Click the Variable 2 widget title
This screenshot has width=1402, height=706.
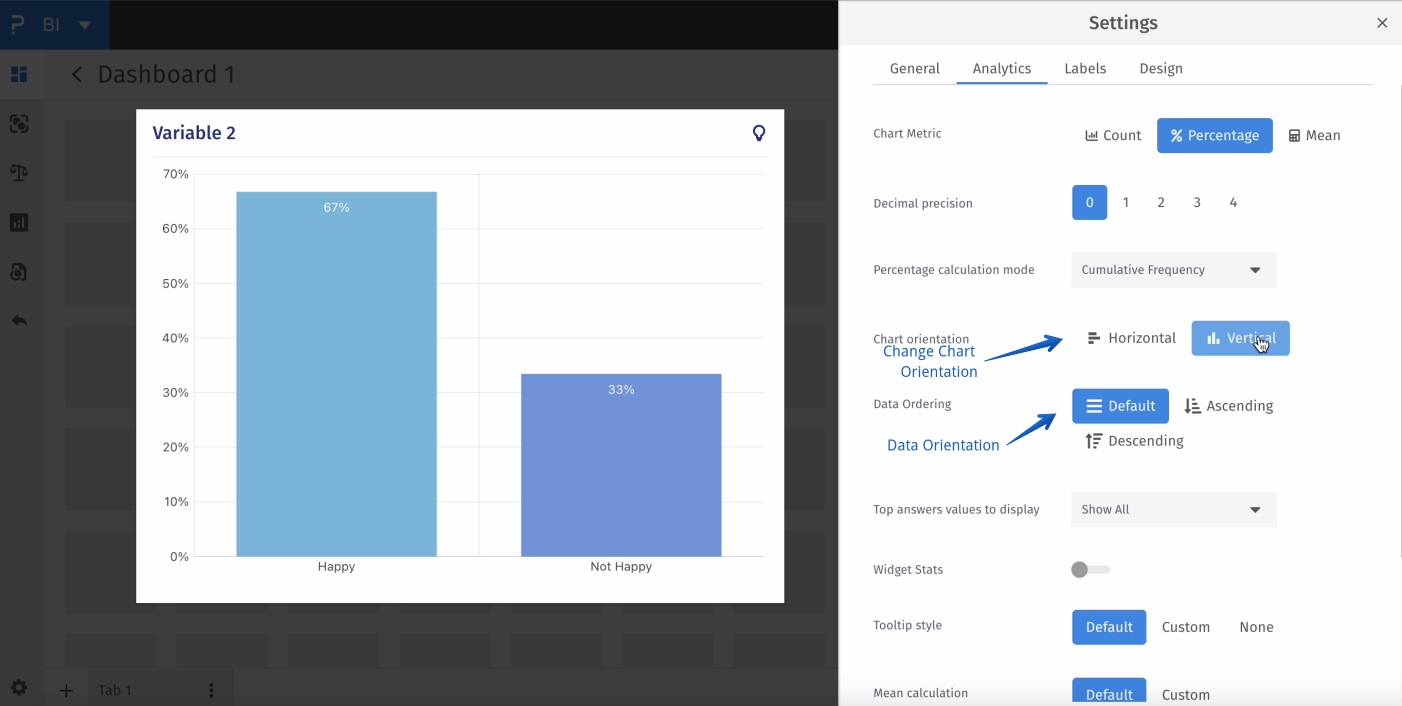coord(194,133)
